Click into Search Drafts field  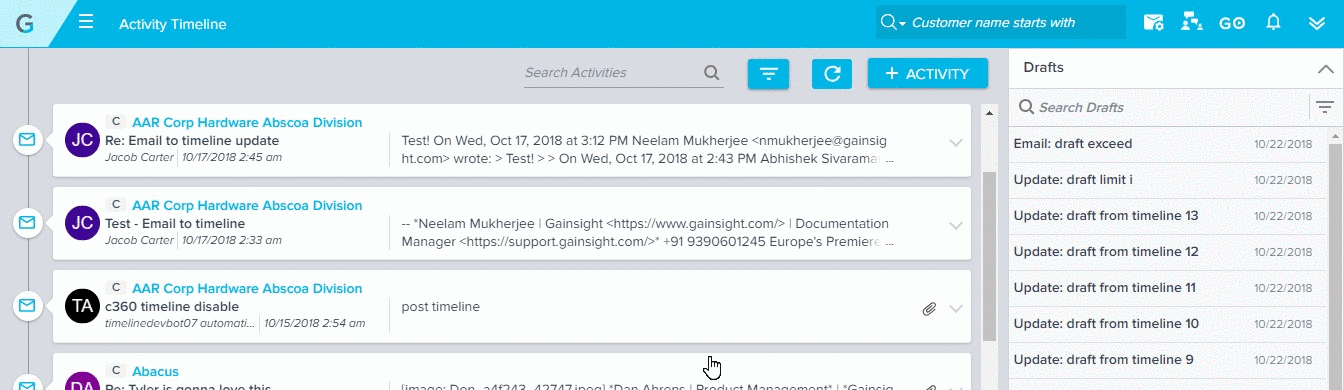click(x=1170, y=107)
